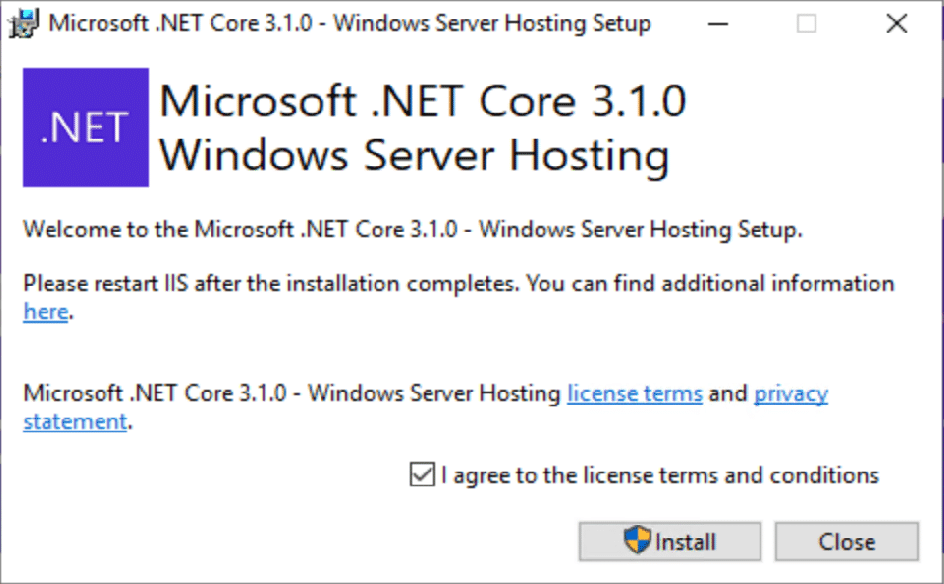The image size is (944, 584).
Task: Click the 'I agree to the license terms' label
Action: 660,476
